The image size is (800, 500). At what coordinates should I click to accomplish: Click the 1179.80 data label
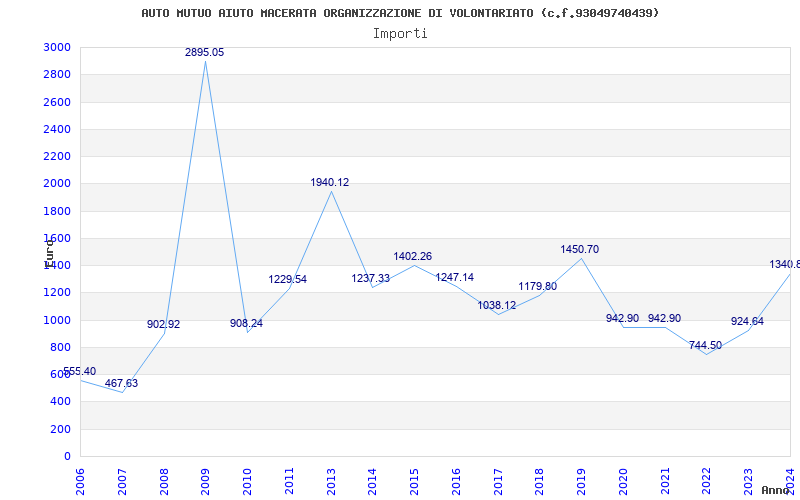coord(537,286)
